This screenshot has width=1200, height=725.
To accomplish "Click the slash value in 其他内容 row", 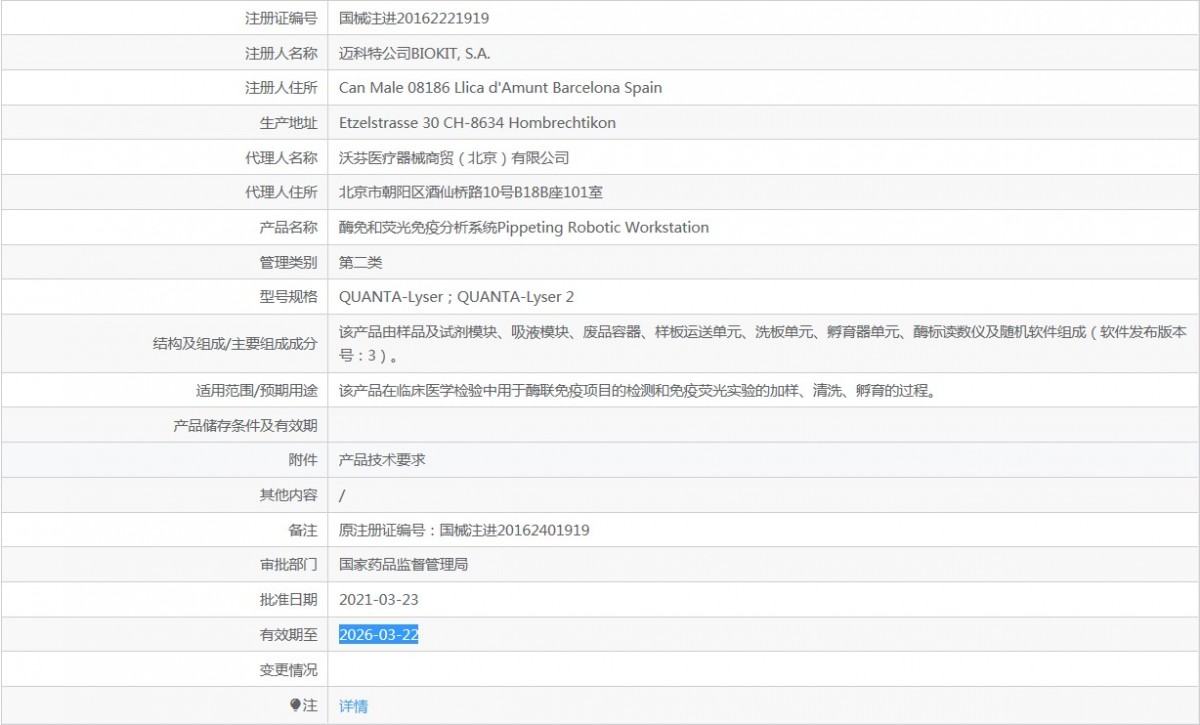I will pos(342,495).
